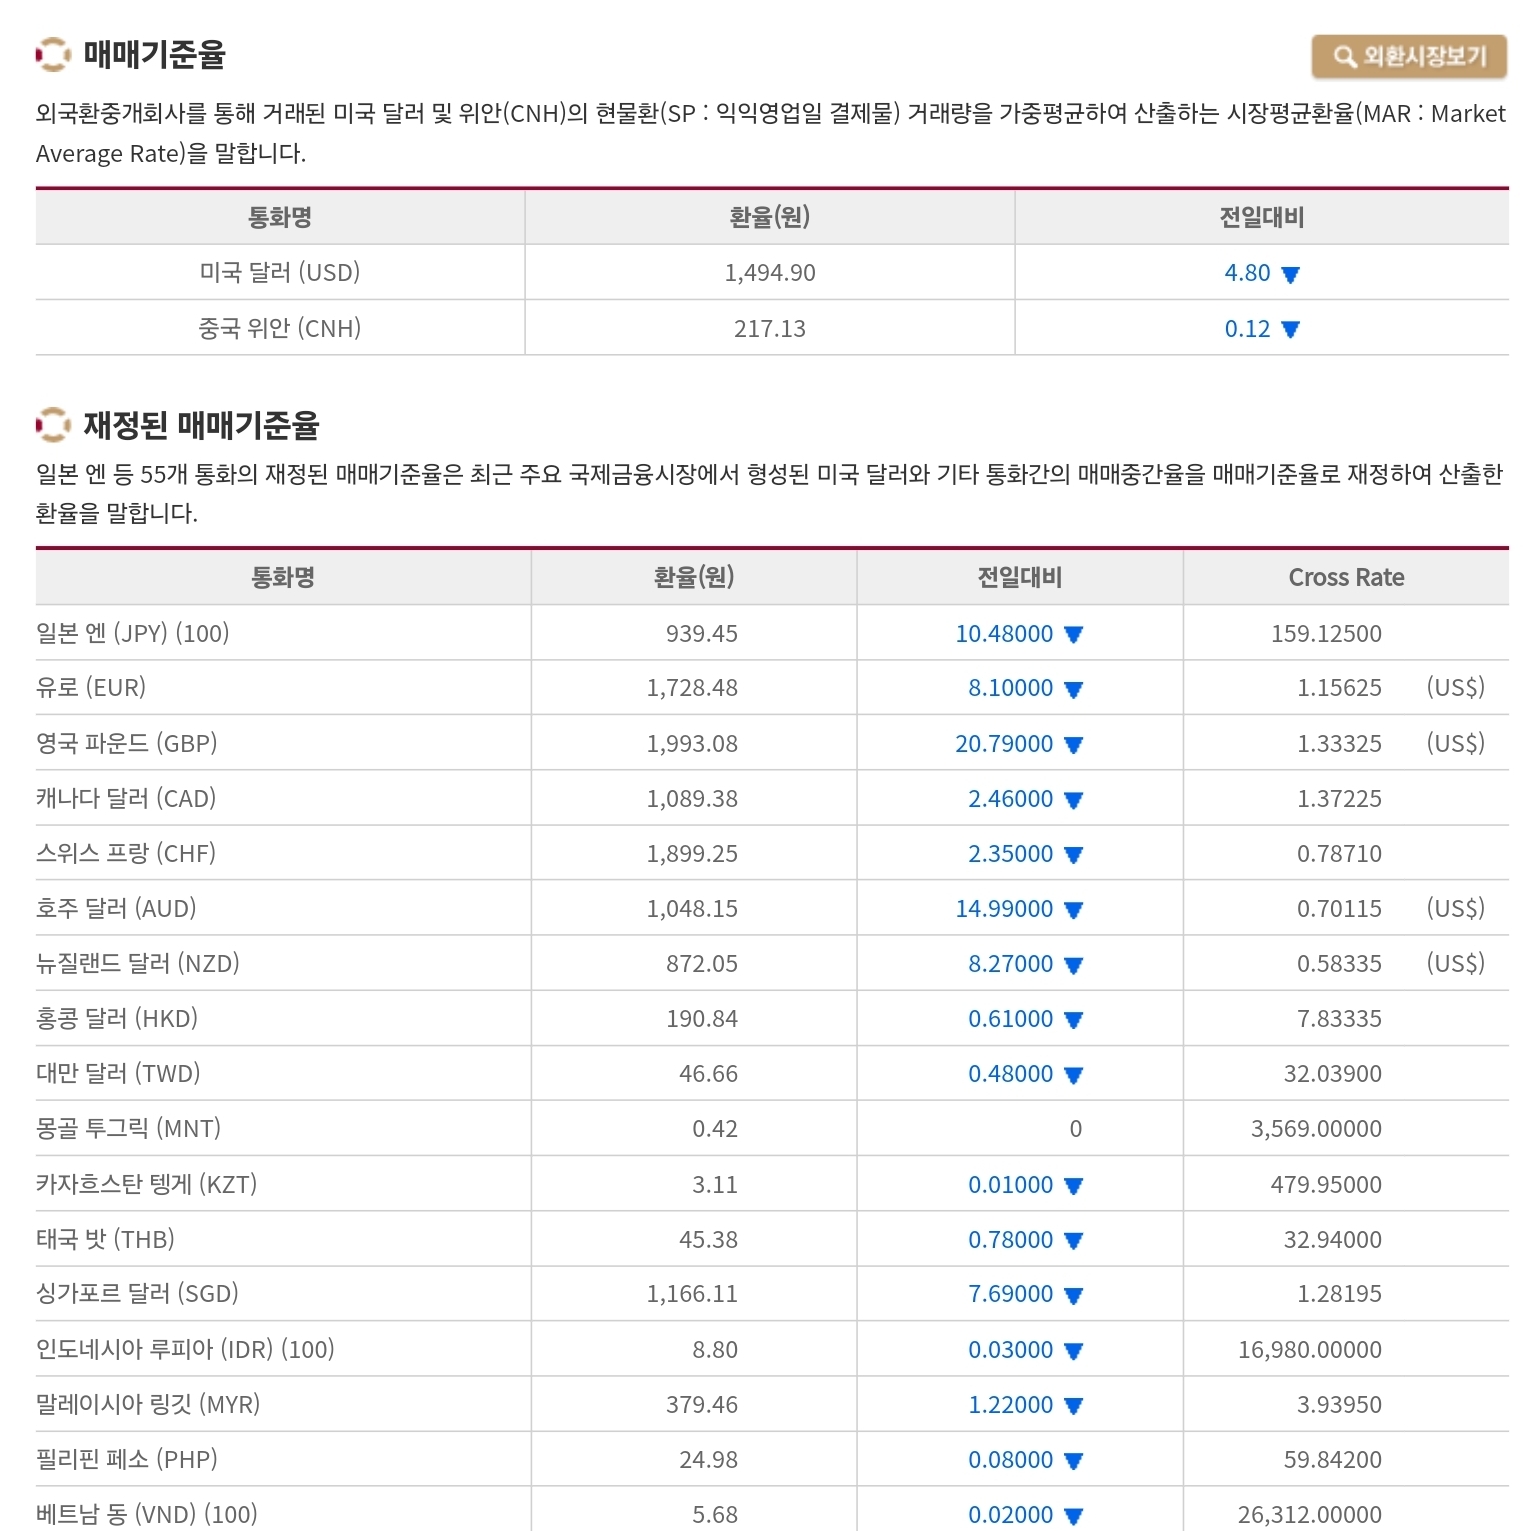This screenshot has width=1527, height=1531.
Task: Click the MNT change value 0
Action: coord(1076,1129)
